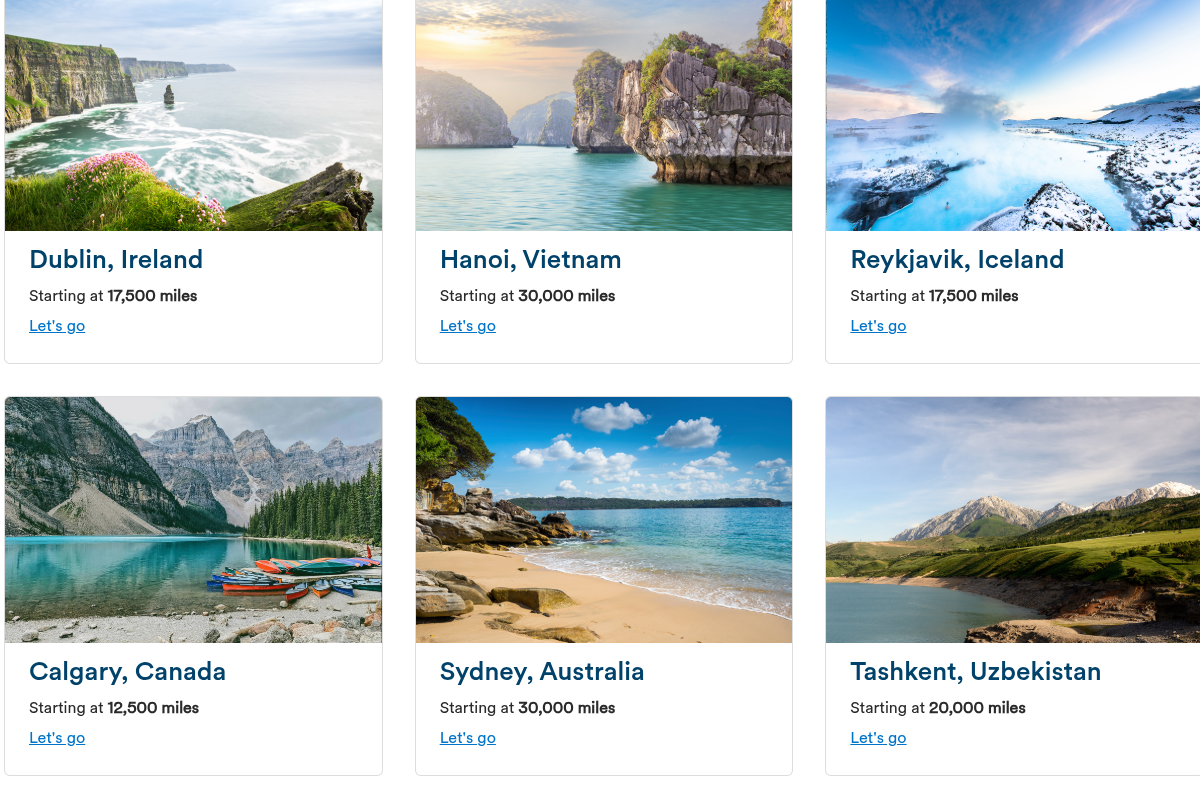Click the Reykjavik, Iceland heading

click(x=957, y=260)
